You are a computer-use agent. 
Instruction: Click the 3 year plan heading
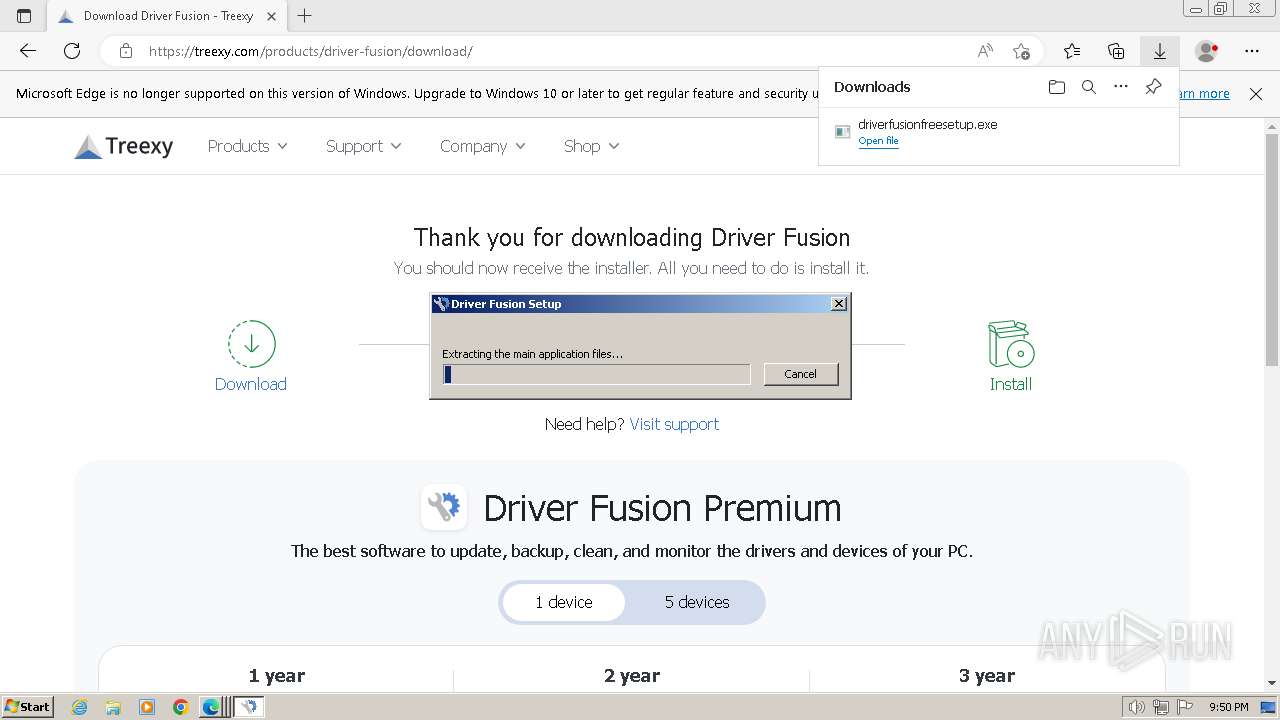[x=987, y=676]
